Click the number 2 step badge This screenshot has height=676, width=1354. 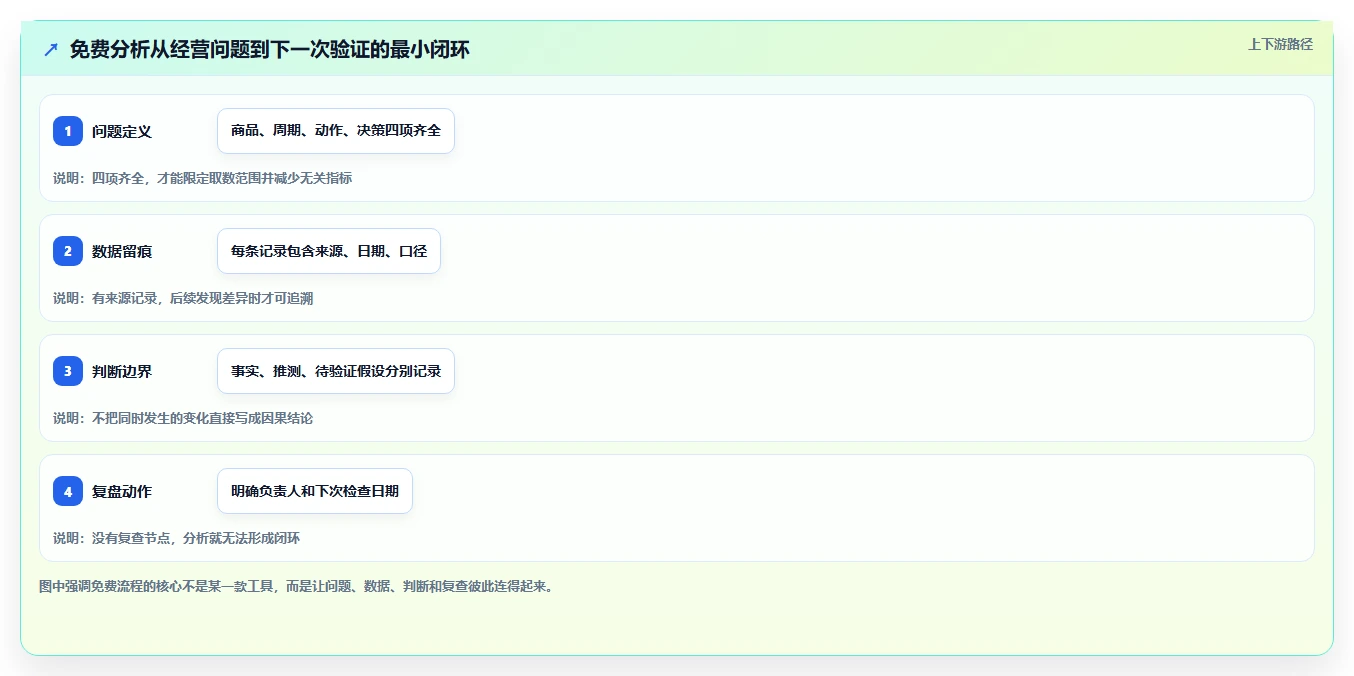(68, 251)
